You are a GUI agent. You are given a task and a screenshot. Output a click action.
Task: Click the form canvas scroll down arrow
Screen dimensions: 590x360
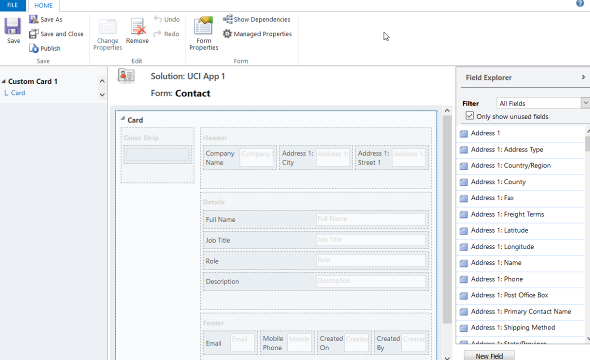click(x=447, y=358)
